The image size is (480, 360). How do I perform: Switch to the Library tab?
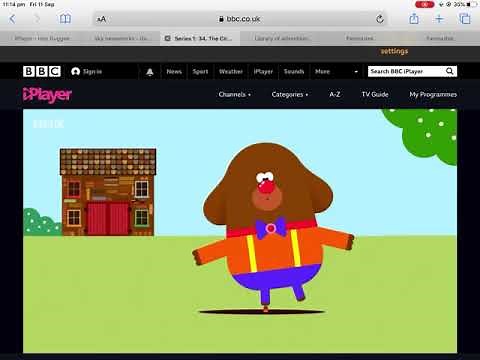point(280,38)
